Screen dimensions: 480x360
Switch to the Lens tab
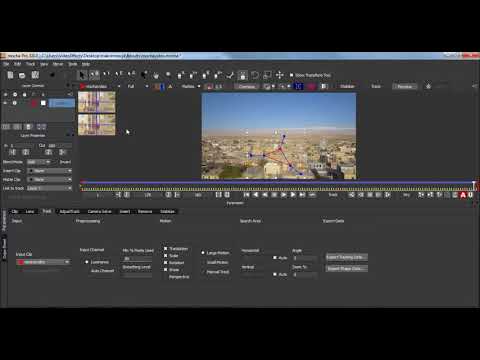tap(30, 211)
